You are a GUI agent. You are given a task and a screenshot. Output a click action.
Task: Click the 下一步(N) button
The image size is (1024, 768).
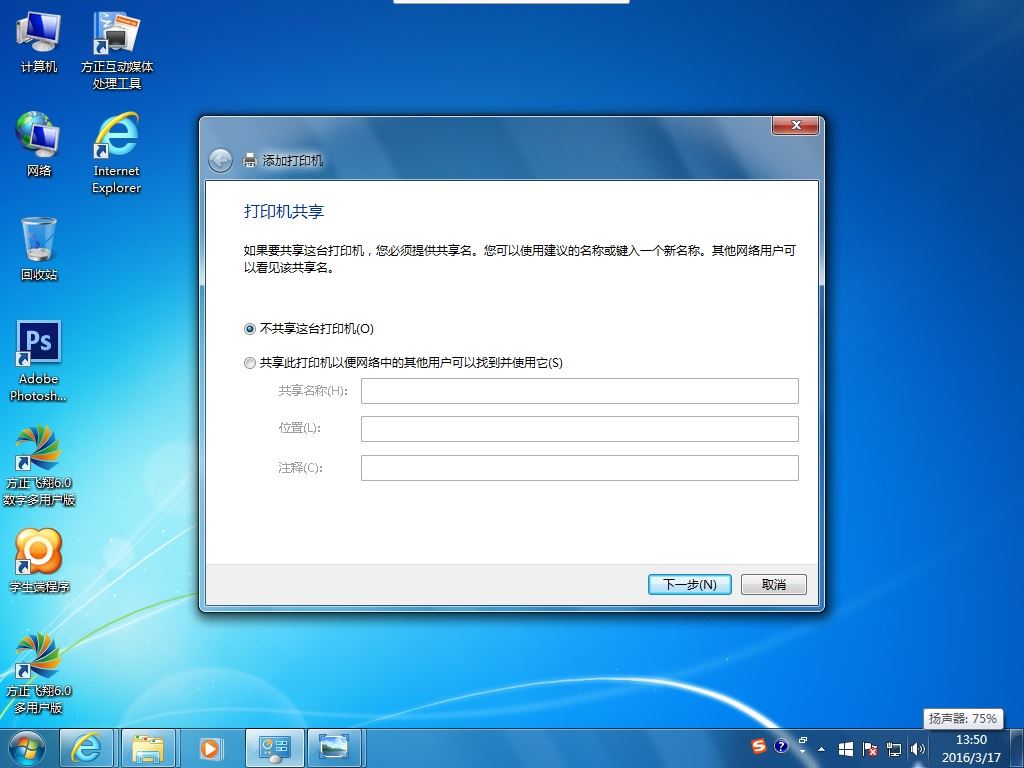coord(690,584)
